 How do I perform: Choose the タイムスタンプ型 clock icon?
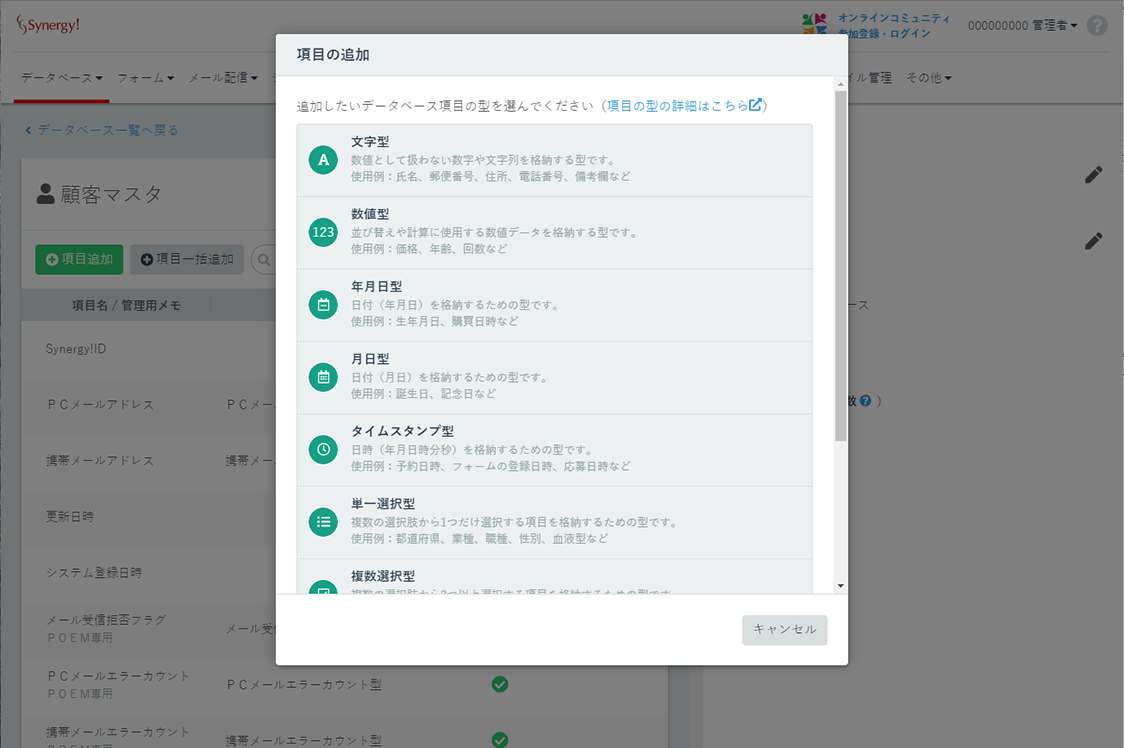tap(323, 450)
